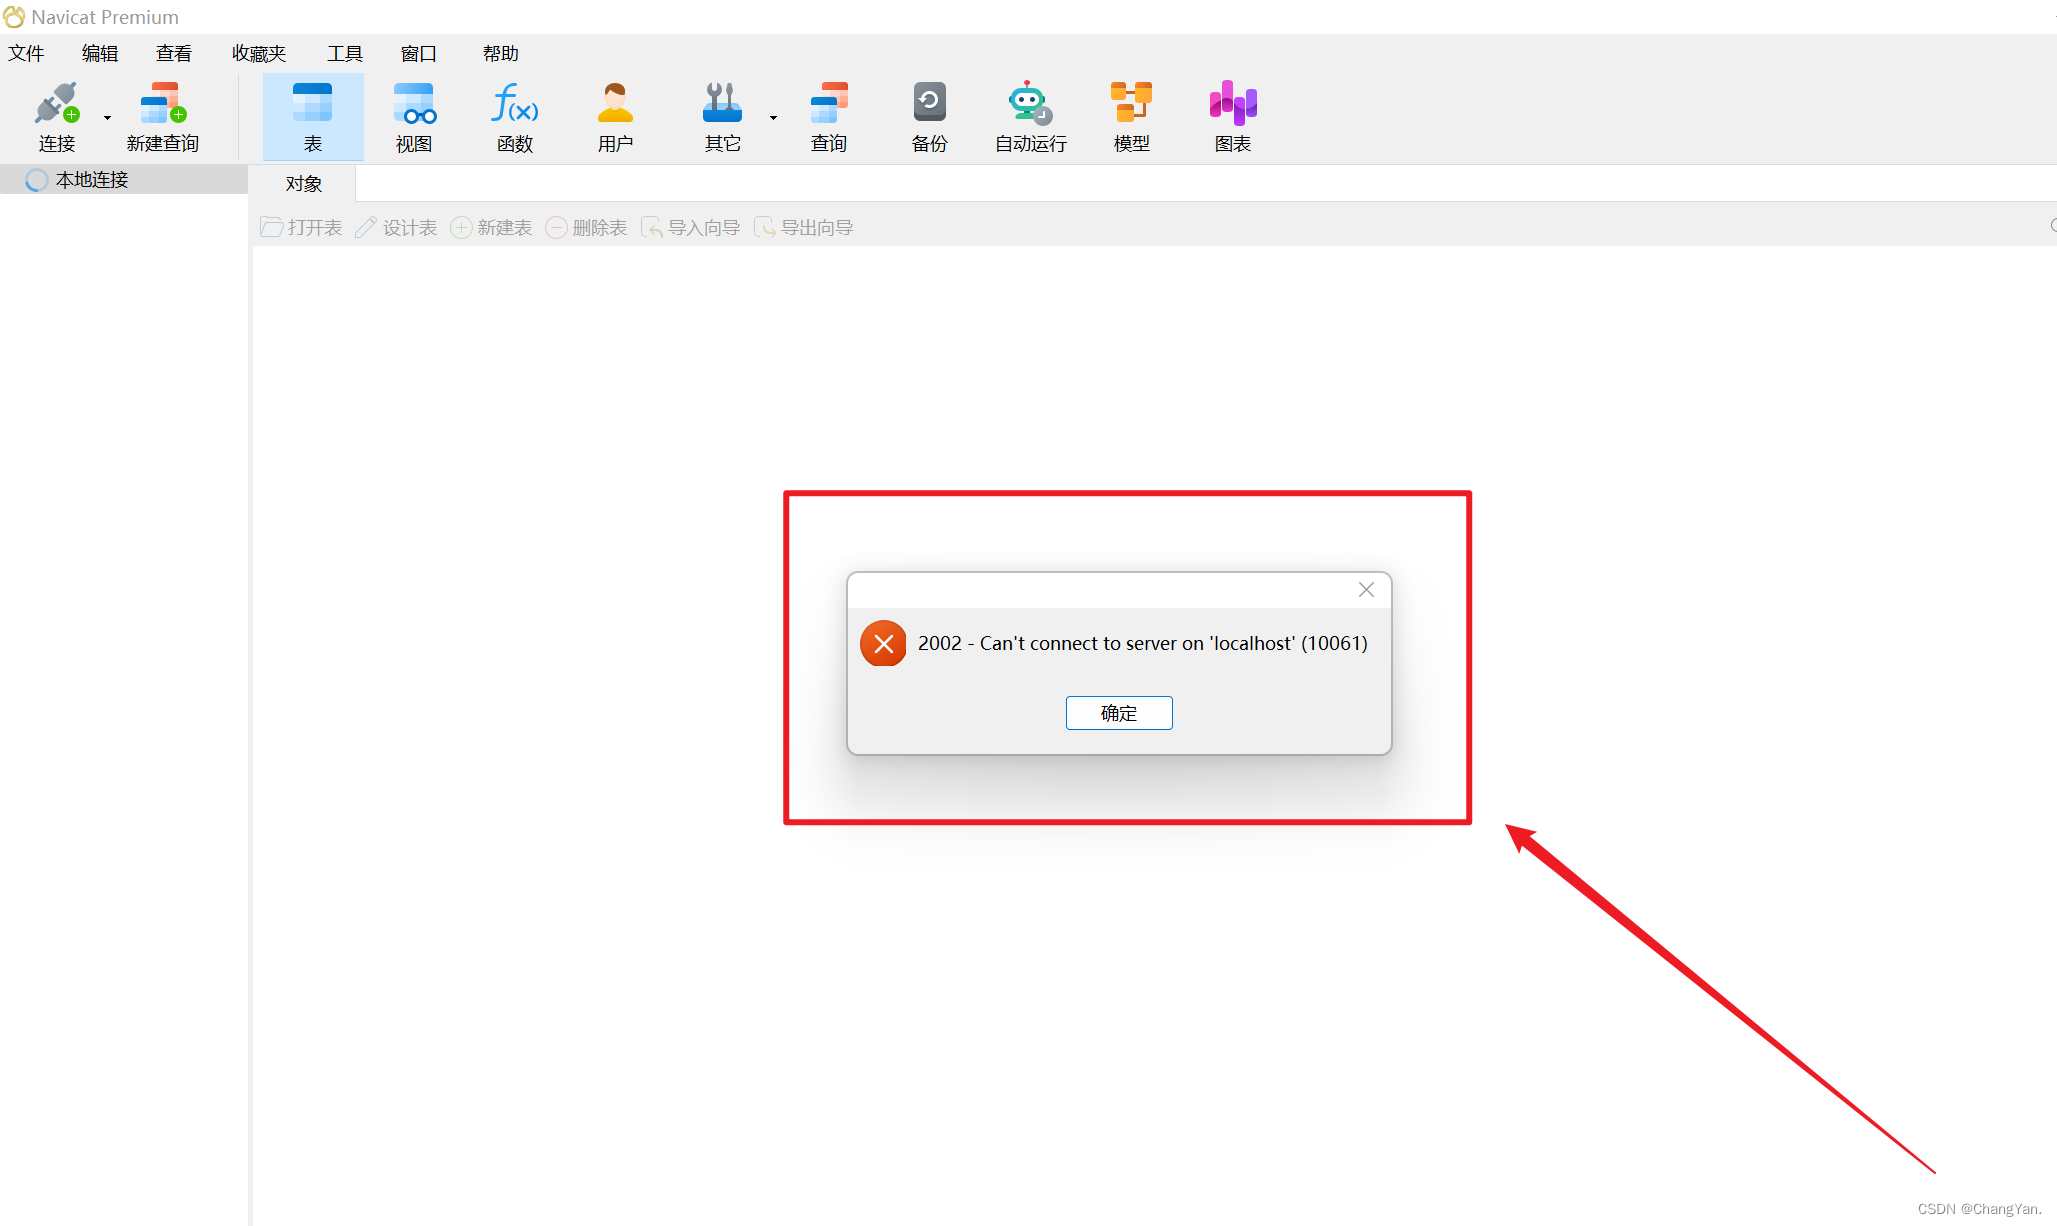Click the 连接 (Connection) plug icon
The height and width of the screenshot is (1226, 2057).
point(56,104)
